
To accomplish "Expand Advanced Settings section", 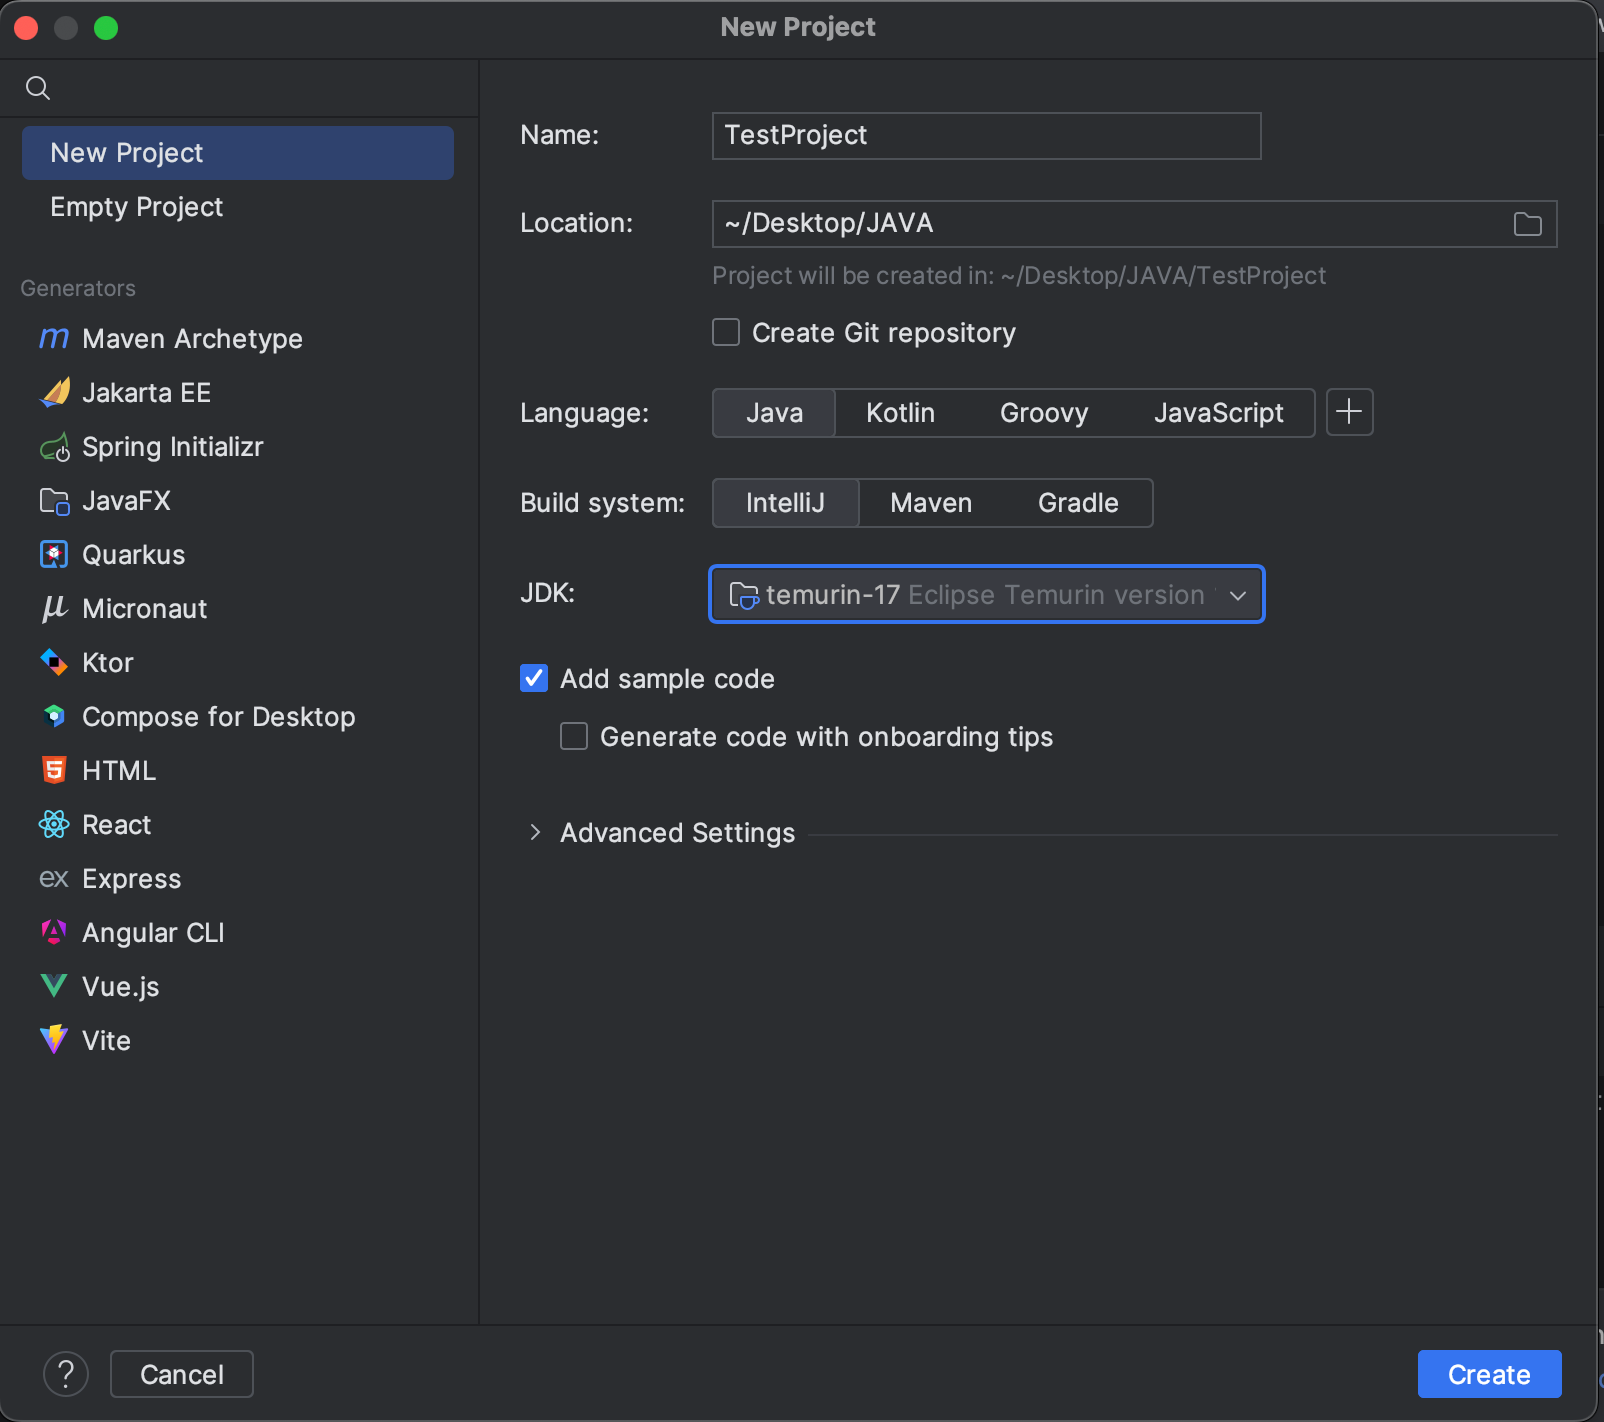I will (535, 832).
